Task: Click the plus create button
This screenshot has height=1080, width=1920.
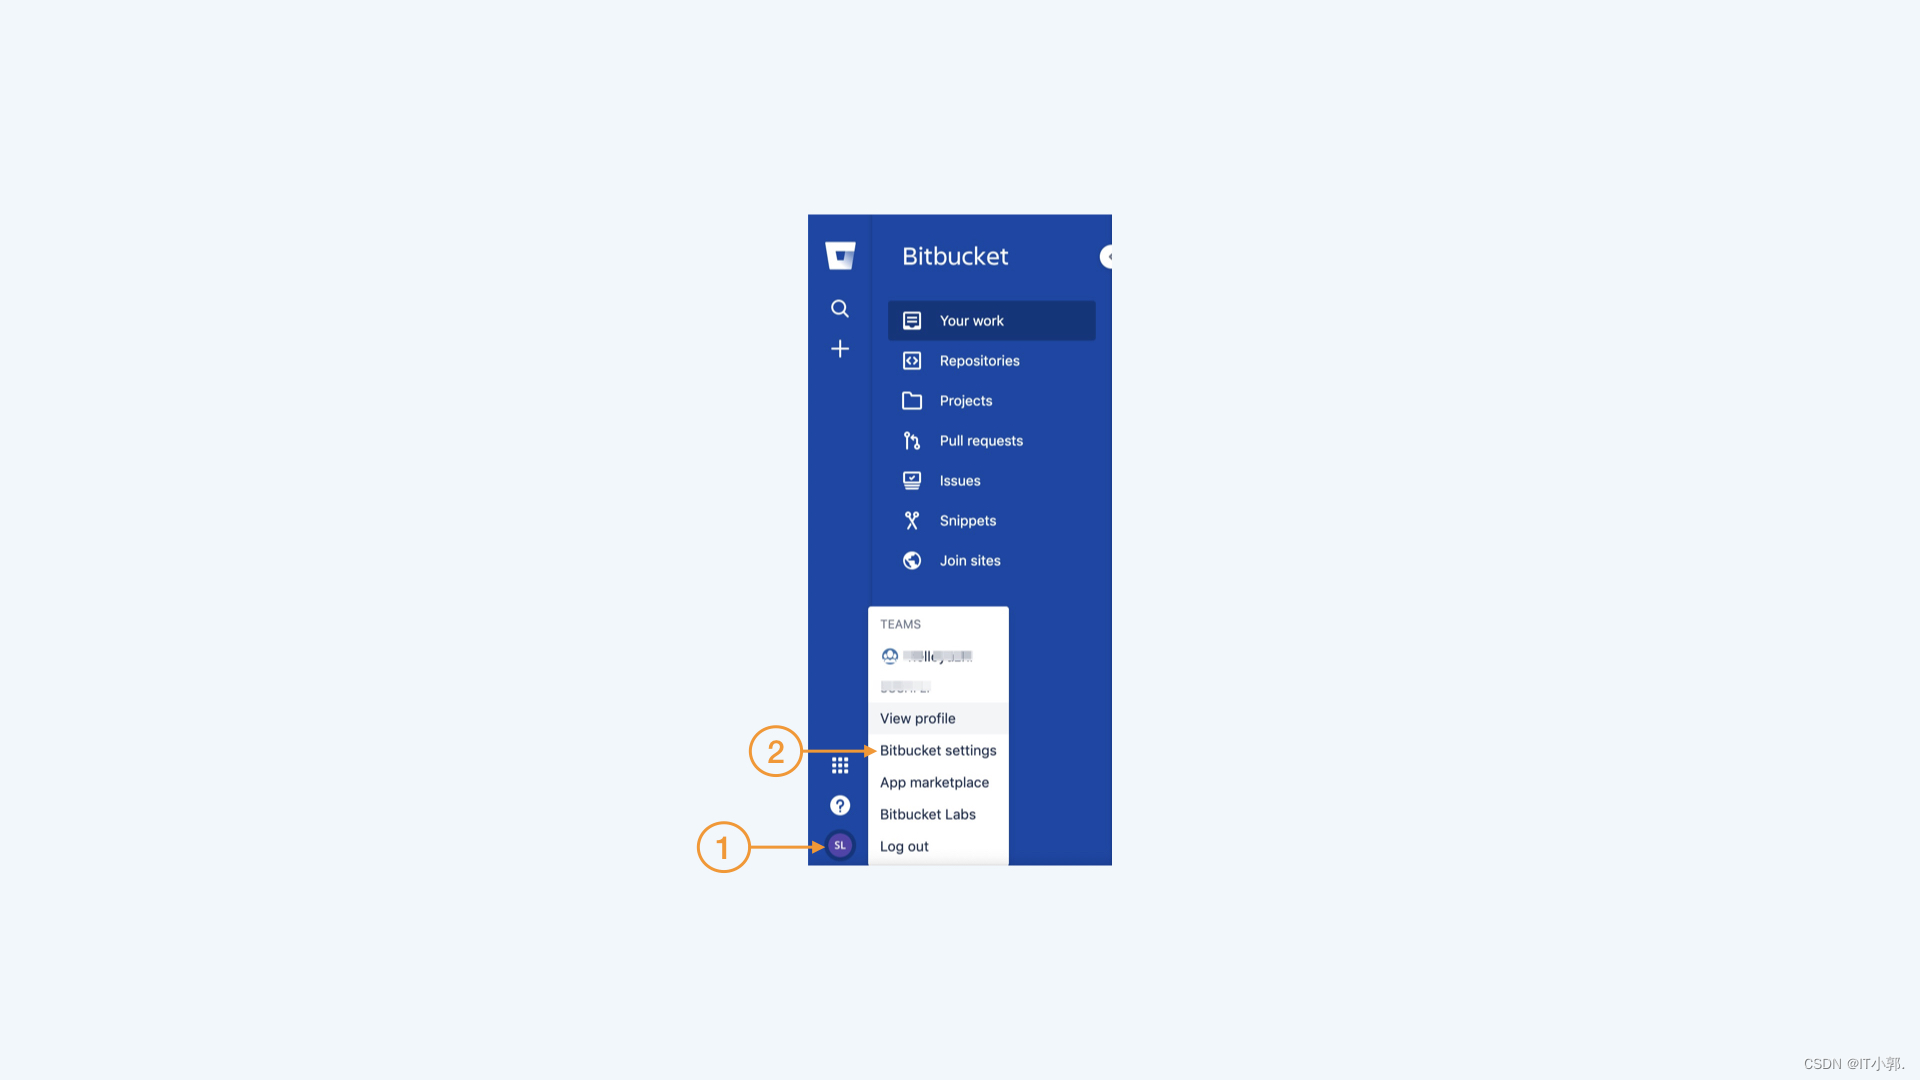Action: [x=840, y=348]
